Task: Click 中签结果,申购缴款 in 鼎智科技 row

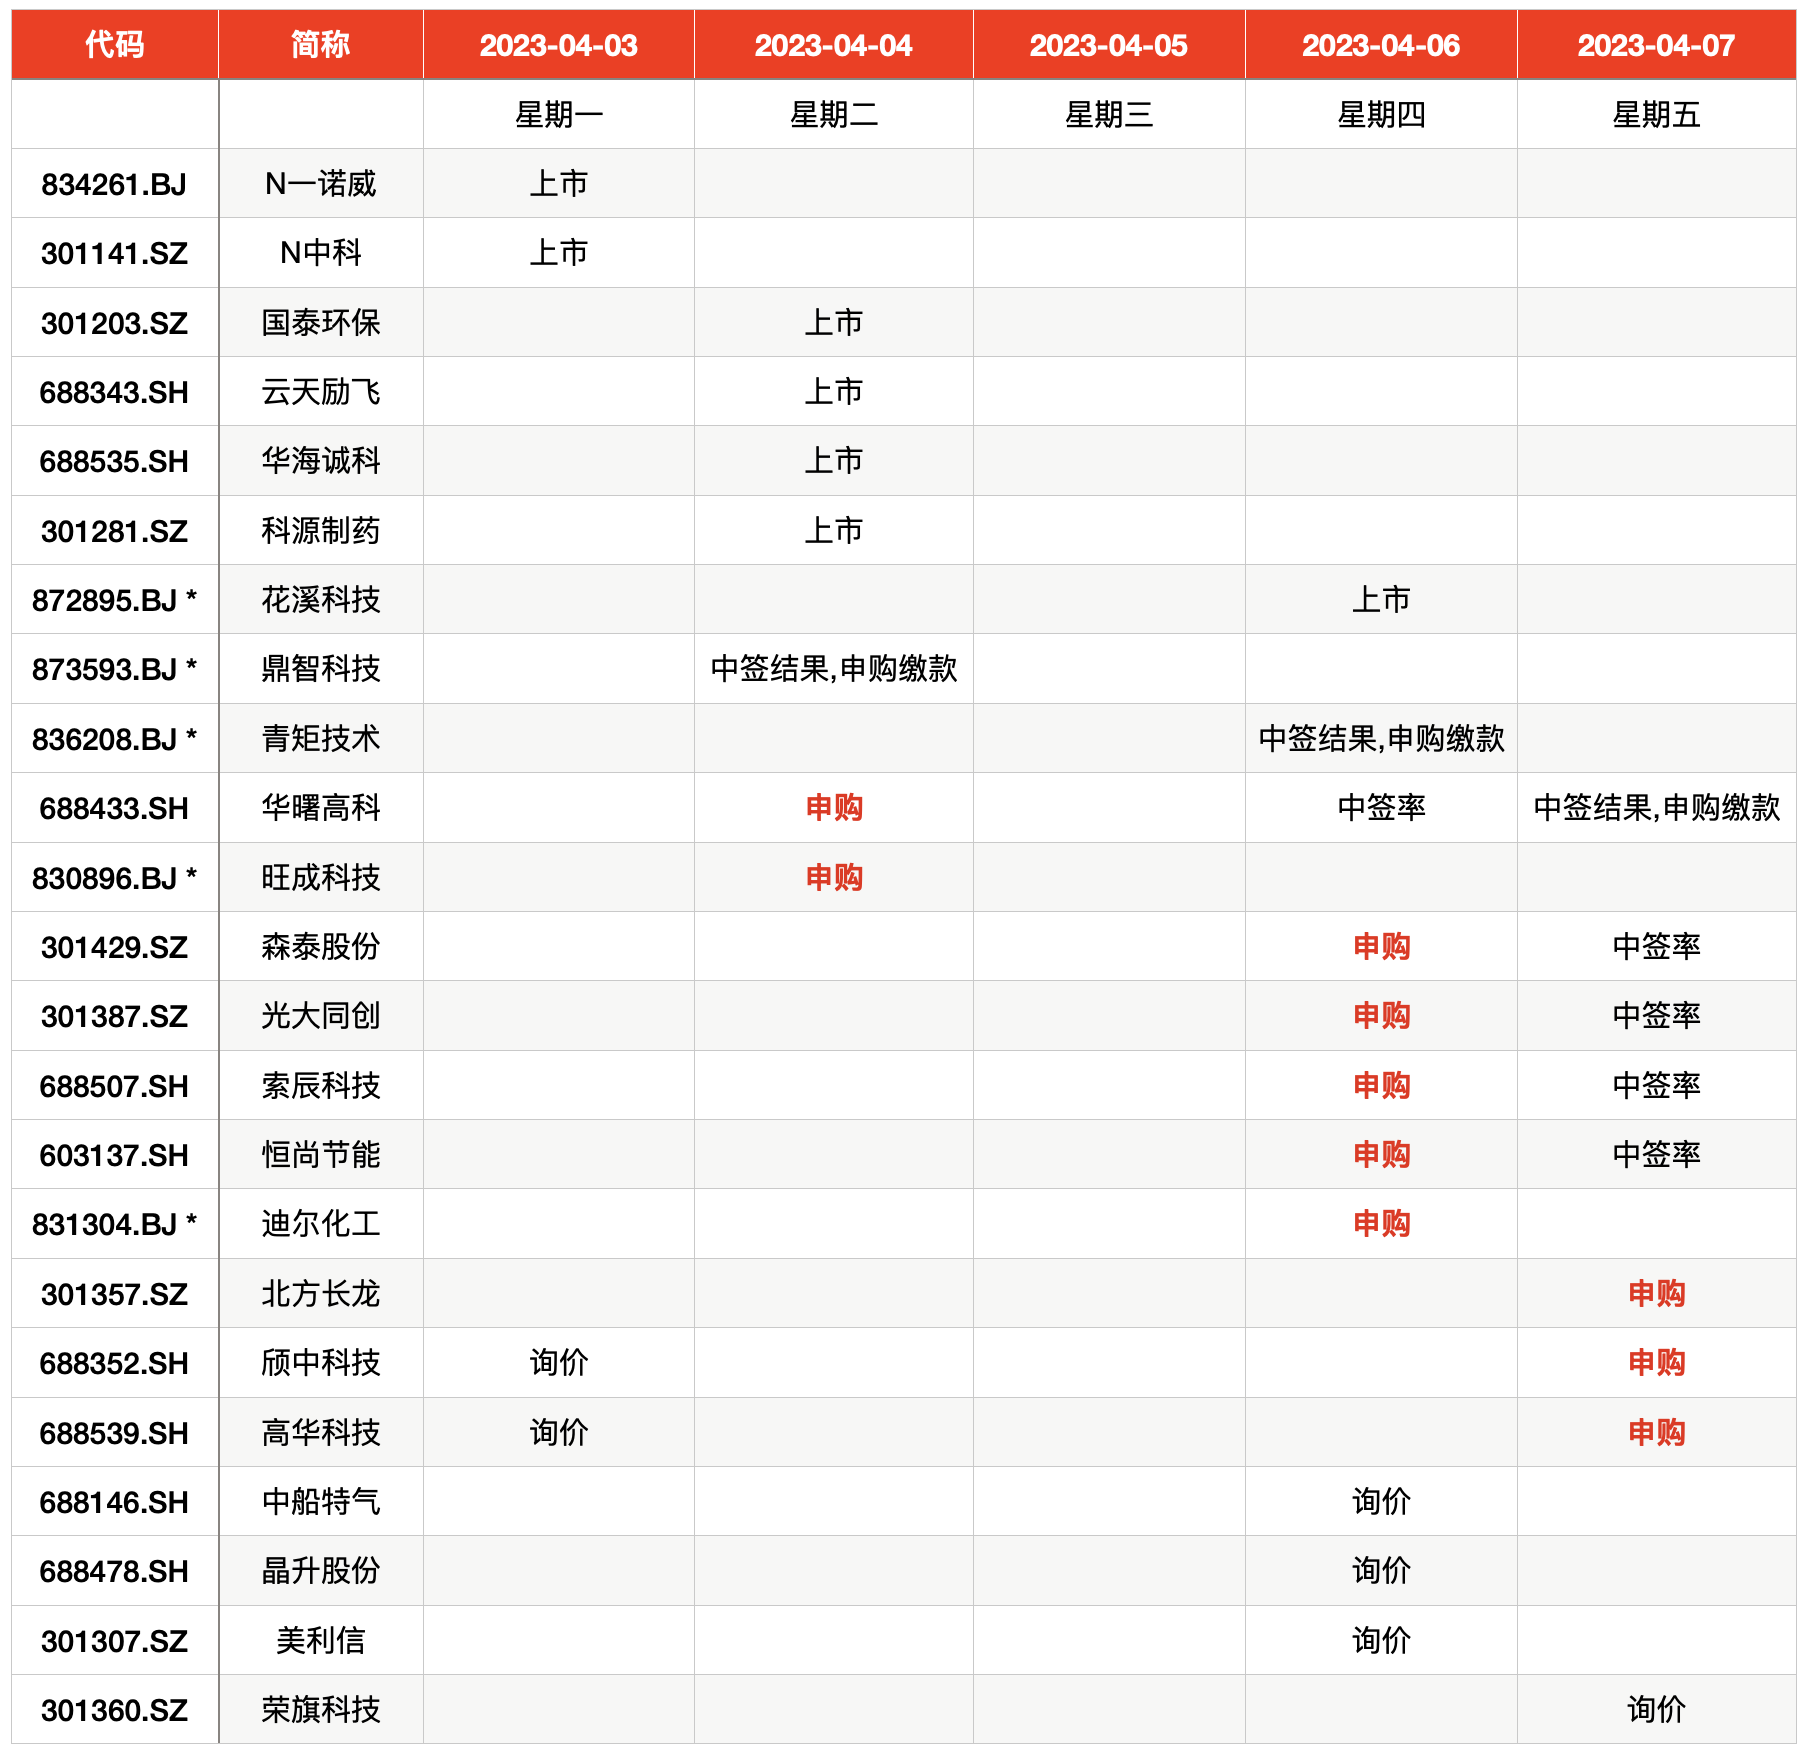Action: click(833, 669)
